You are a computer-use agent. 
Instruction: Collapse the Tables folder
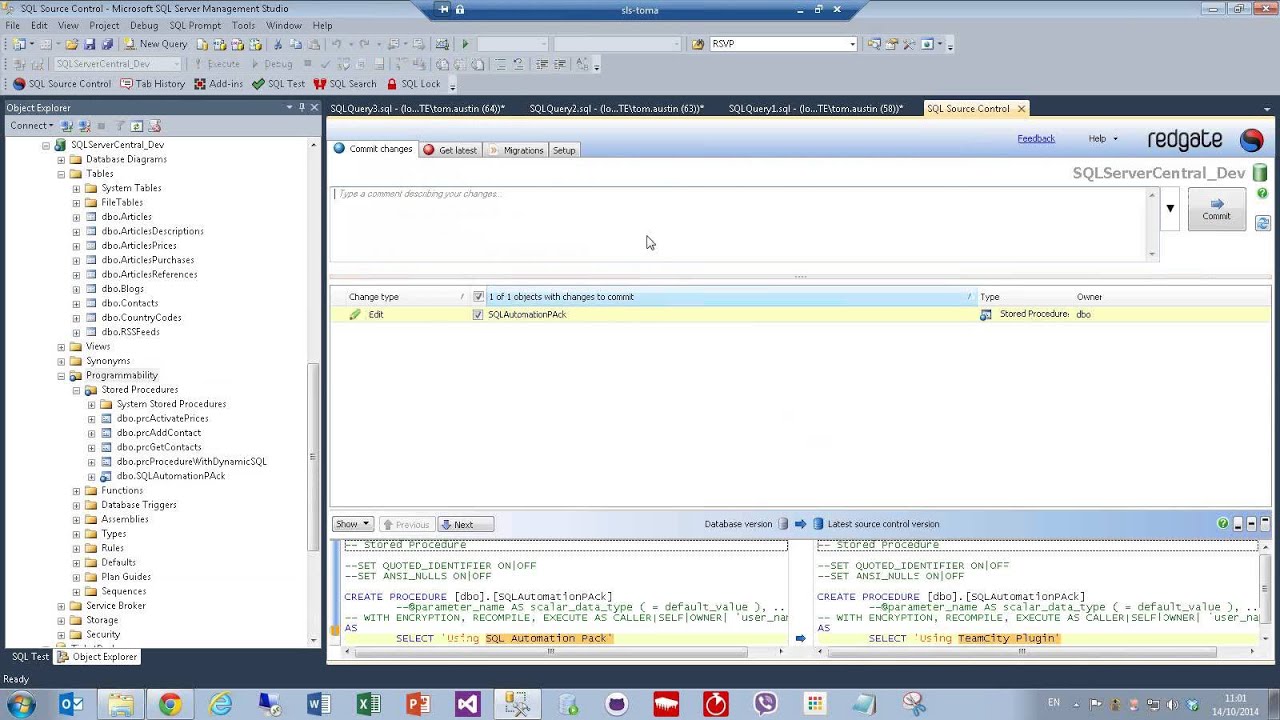(x=61, y=174)
